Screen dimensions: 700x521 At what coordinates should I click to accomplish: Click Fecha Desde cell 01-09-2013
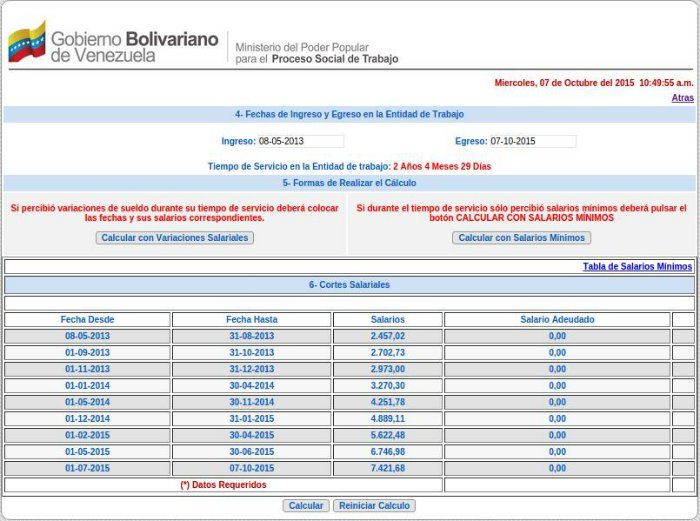pyautogui.click(x=88, y=353)
